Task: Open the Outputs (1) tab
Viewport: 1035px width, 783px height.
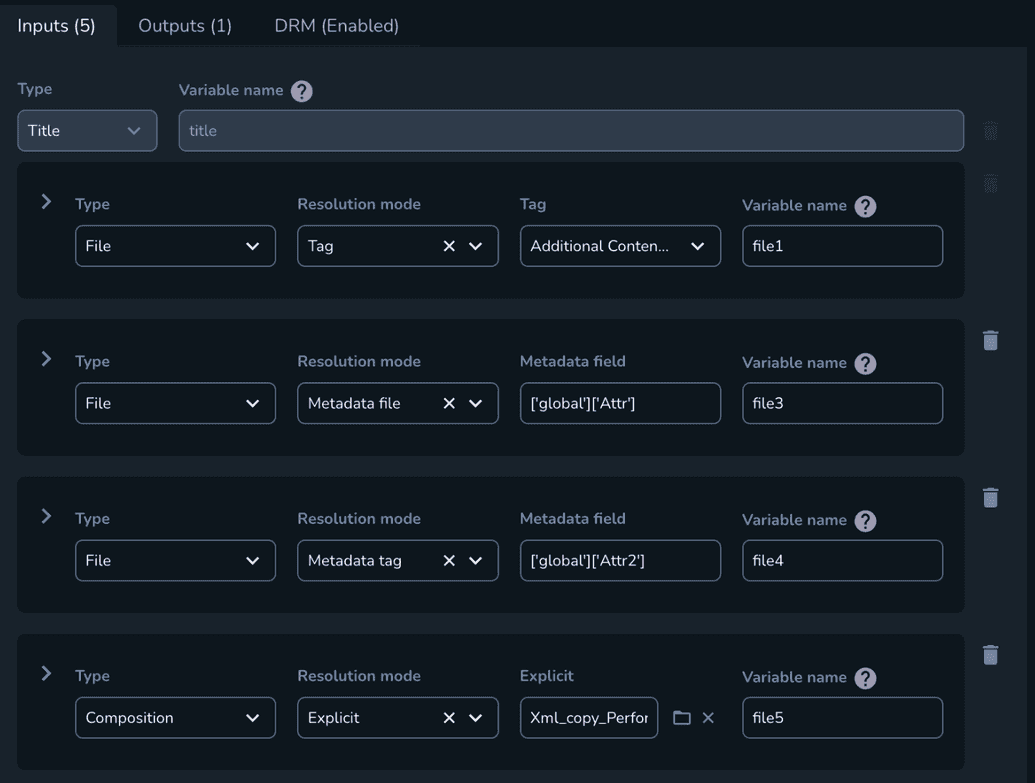Action: (x=185, y=26)
